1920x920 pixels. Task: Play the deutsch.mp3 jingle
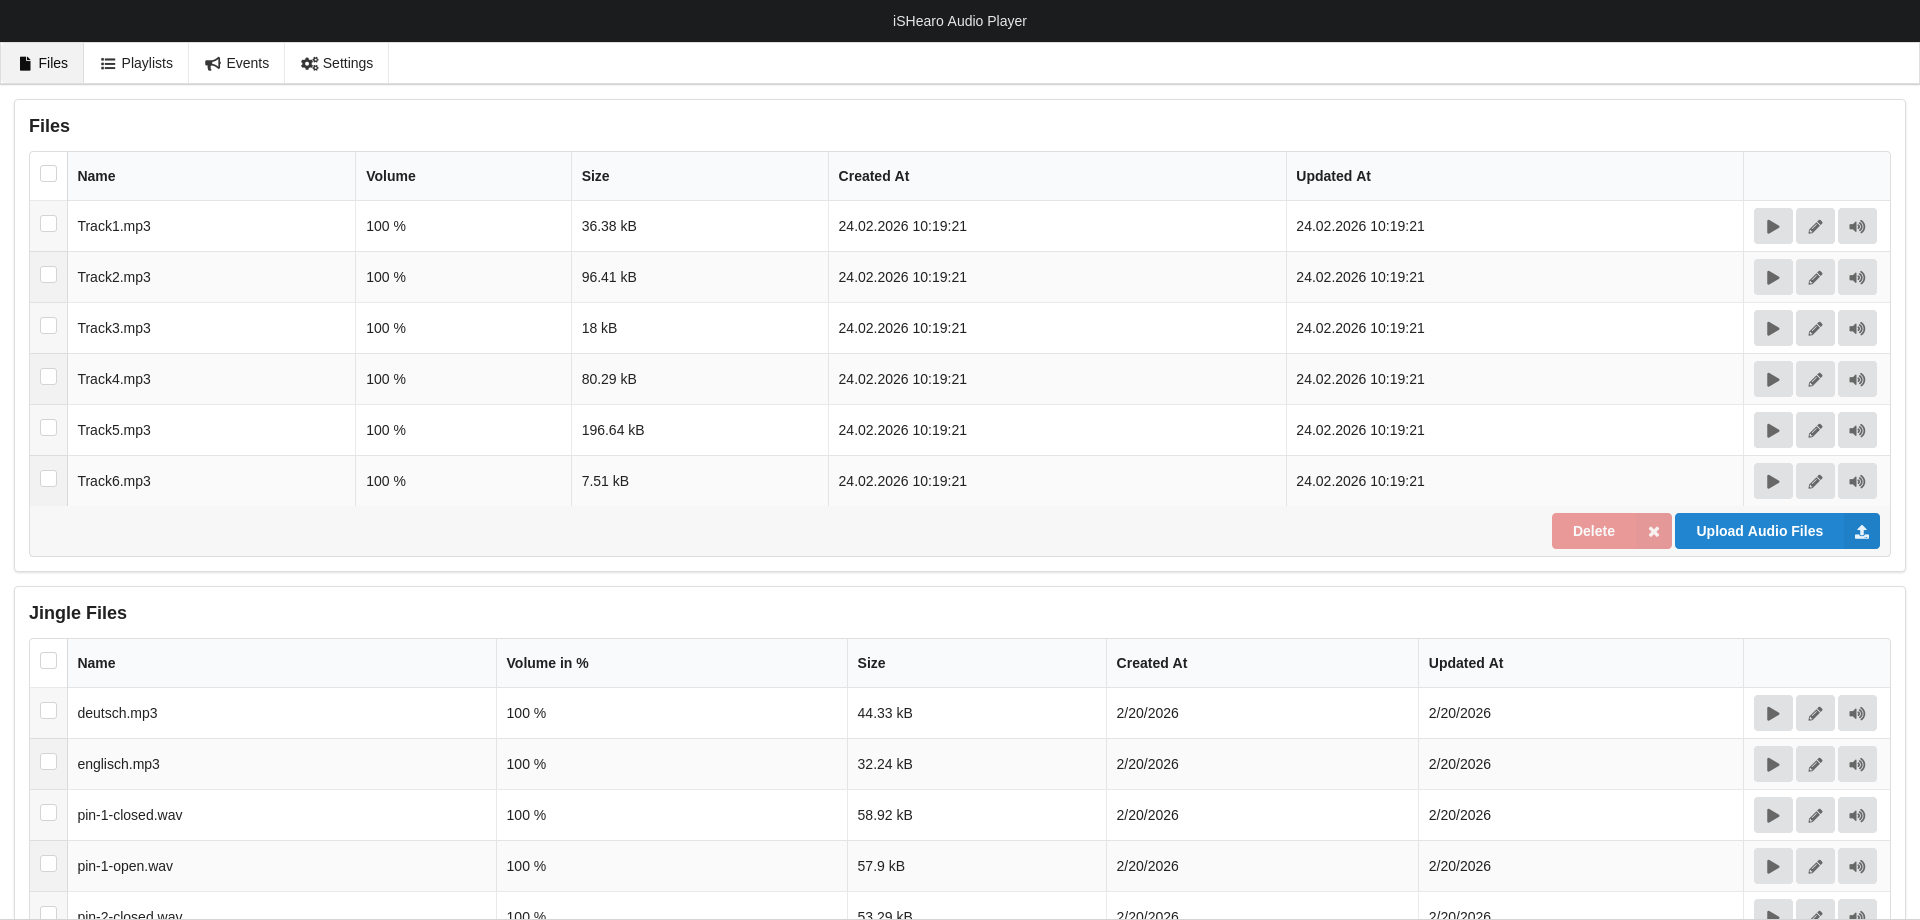click(1772, 714)
